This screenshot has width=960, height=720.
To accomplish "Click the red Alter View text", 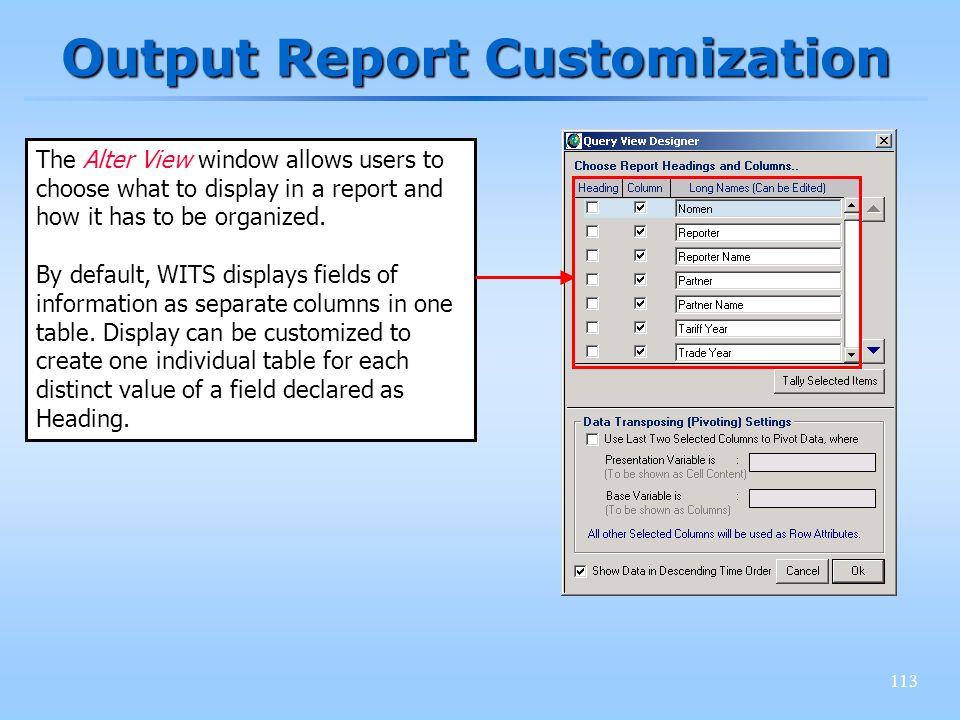I will click(x=138, y=160).
